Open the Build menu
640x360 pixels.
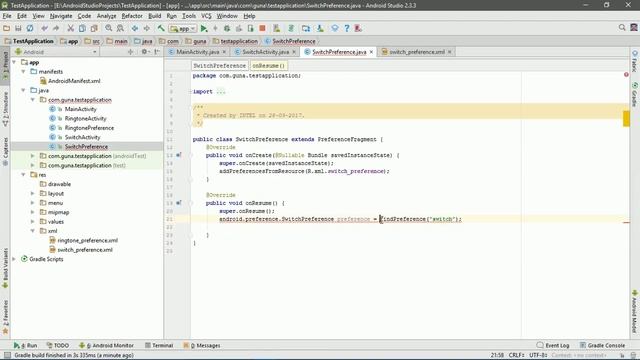pyautogui.click(x=154, y=16)
